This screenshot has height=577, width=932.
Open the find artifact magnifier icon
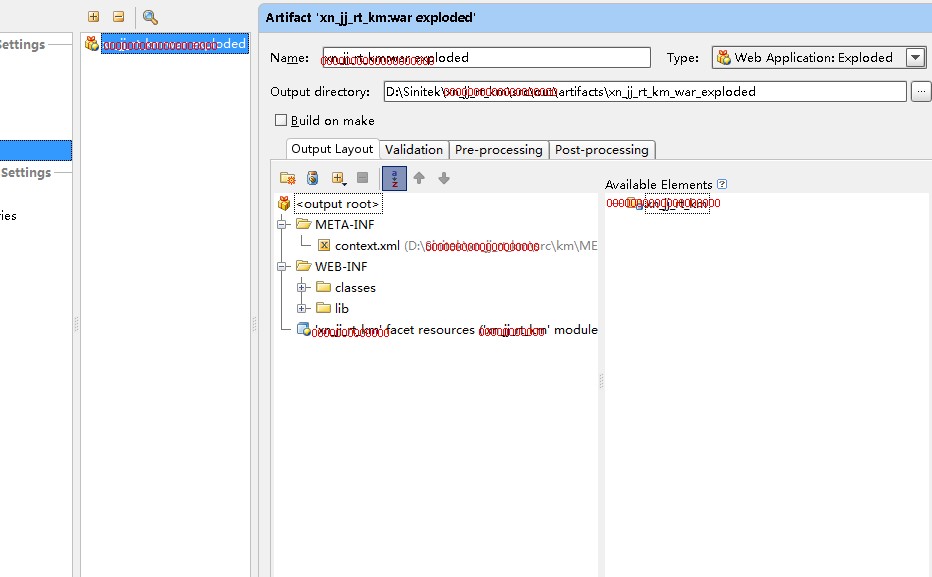click(150, 17)
